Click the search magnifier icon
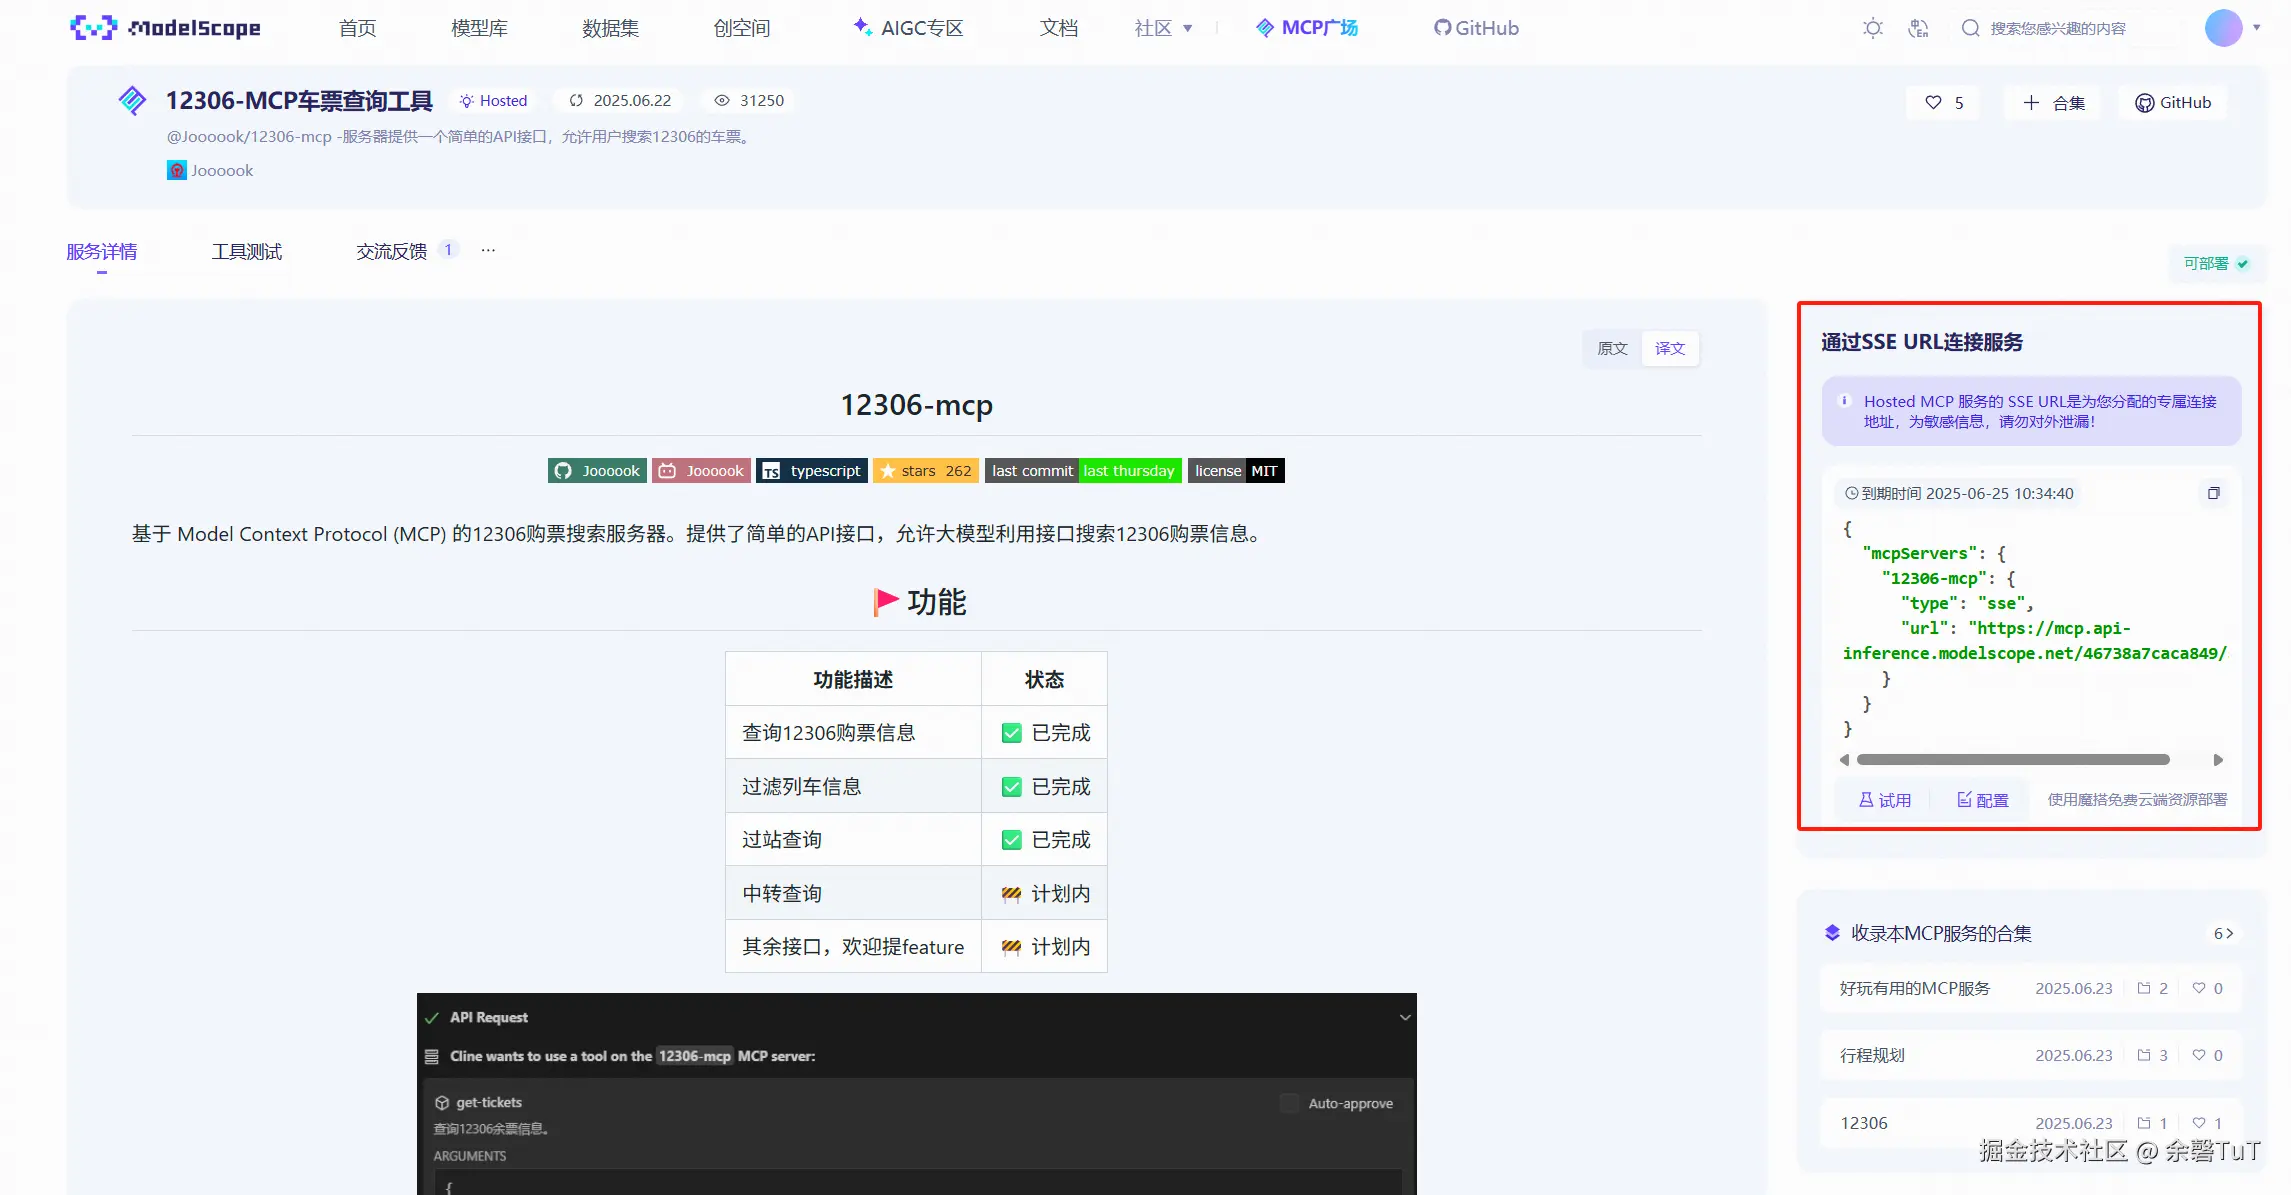2291x1195 pixels. click(x=1970, y=28)
